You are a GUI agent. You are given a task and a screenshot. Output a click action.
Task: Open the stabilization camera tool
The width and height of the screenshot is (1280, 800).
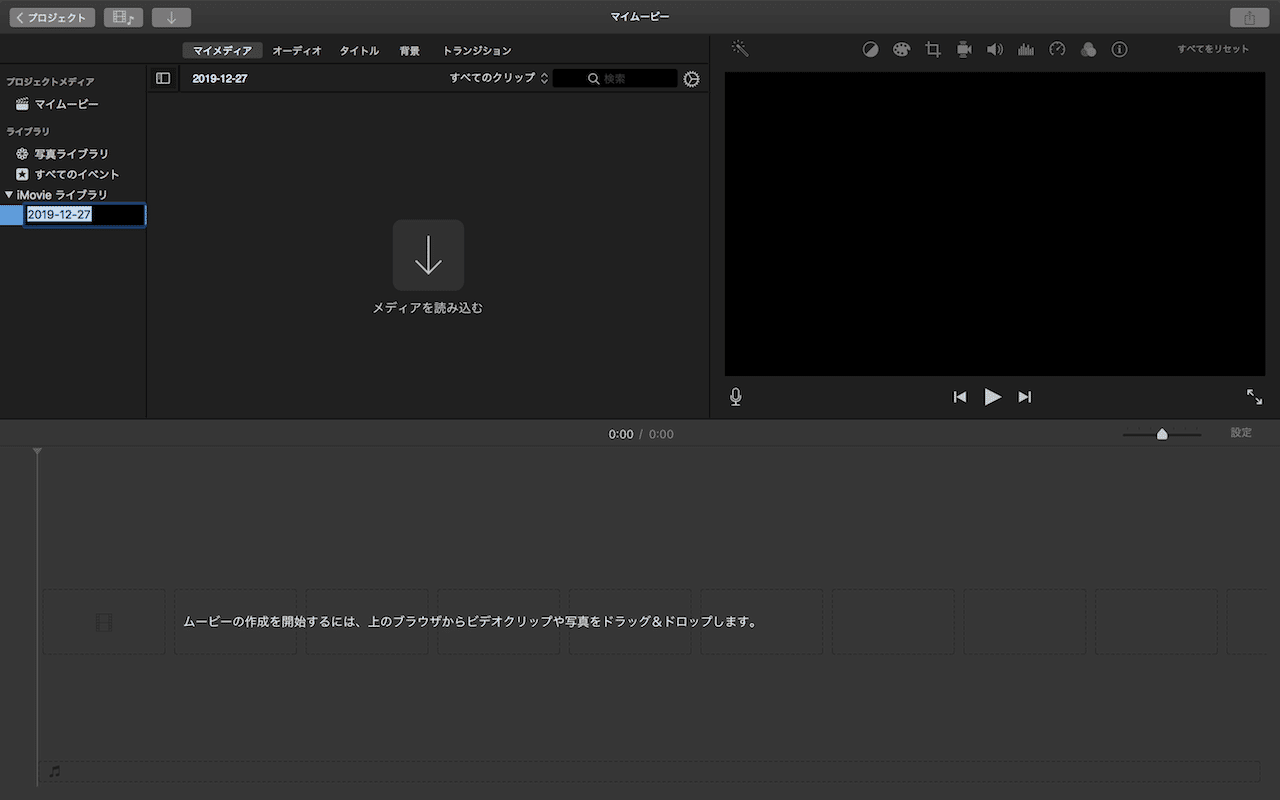964,49
